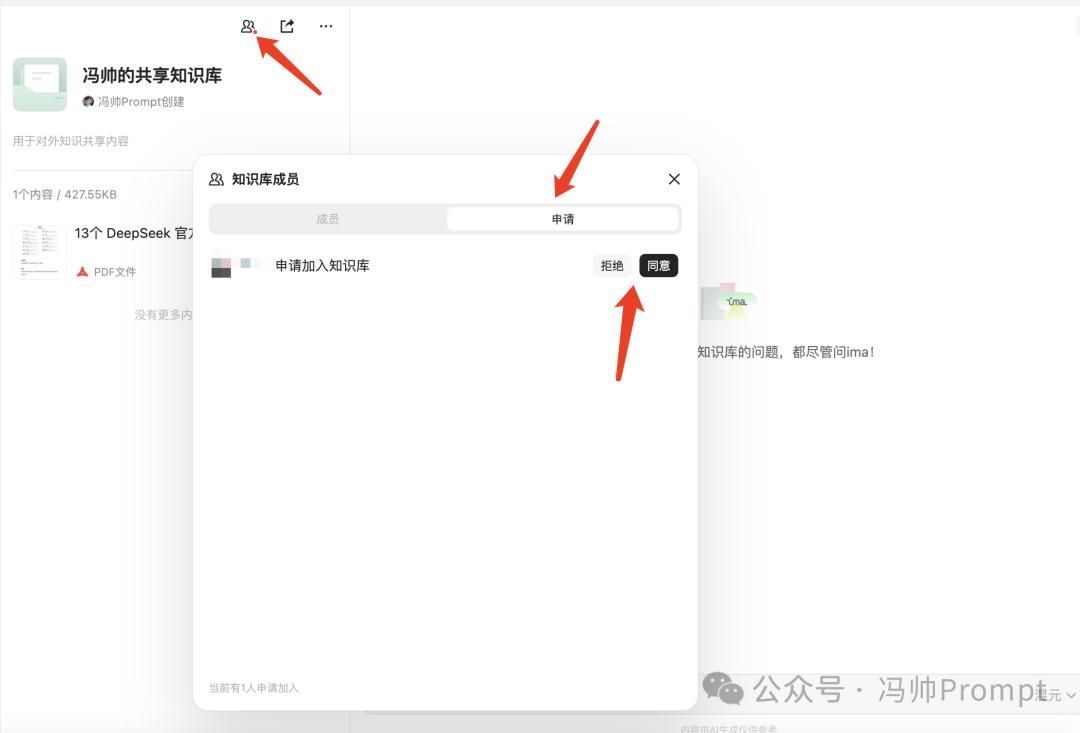This screenshot has height=733, width=1080.
Task: Click the share knowledge base icon
Action: (287, 26)
